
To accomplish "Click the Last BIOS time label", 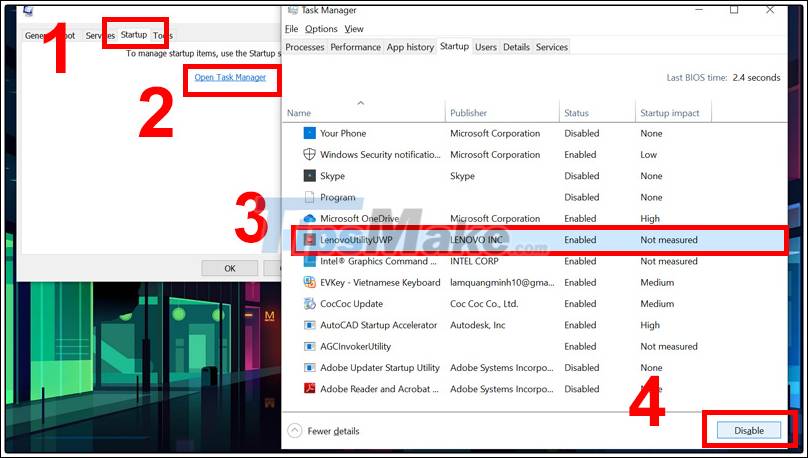I will (697, 78).
